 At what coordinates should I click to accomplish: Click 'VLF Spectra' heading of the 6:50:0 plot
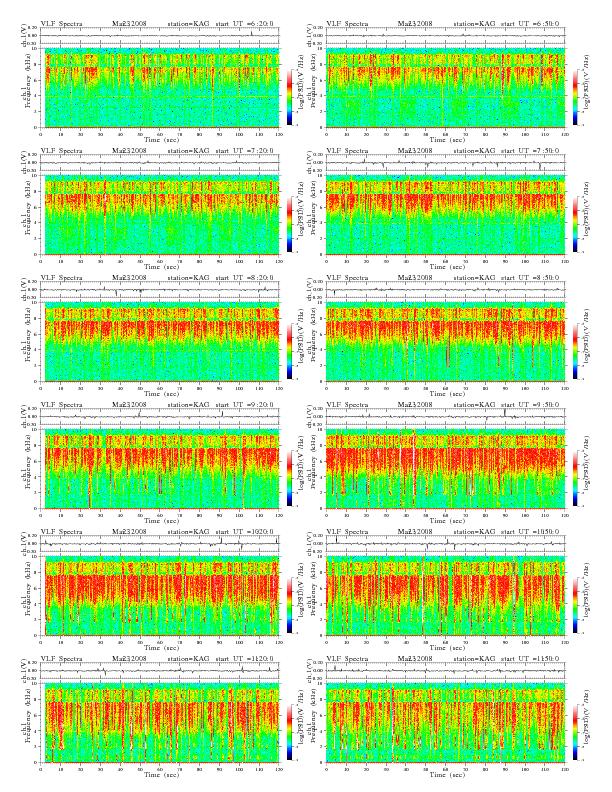(347, 23)
